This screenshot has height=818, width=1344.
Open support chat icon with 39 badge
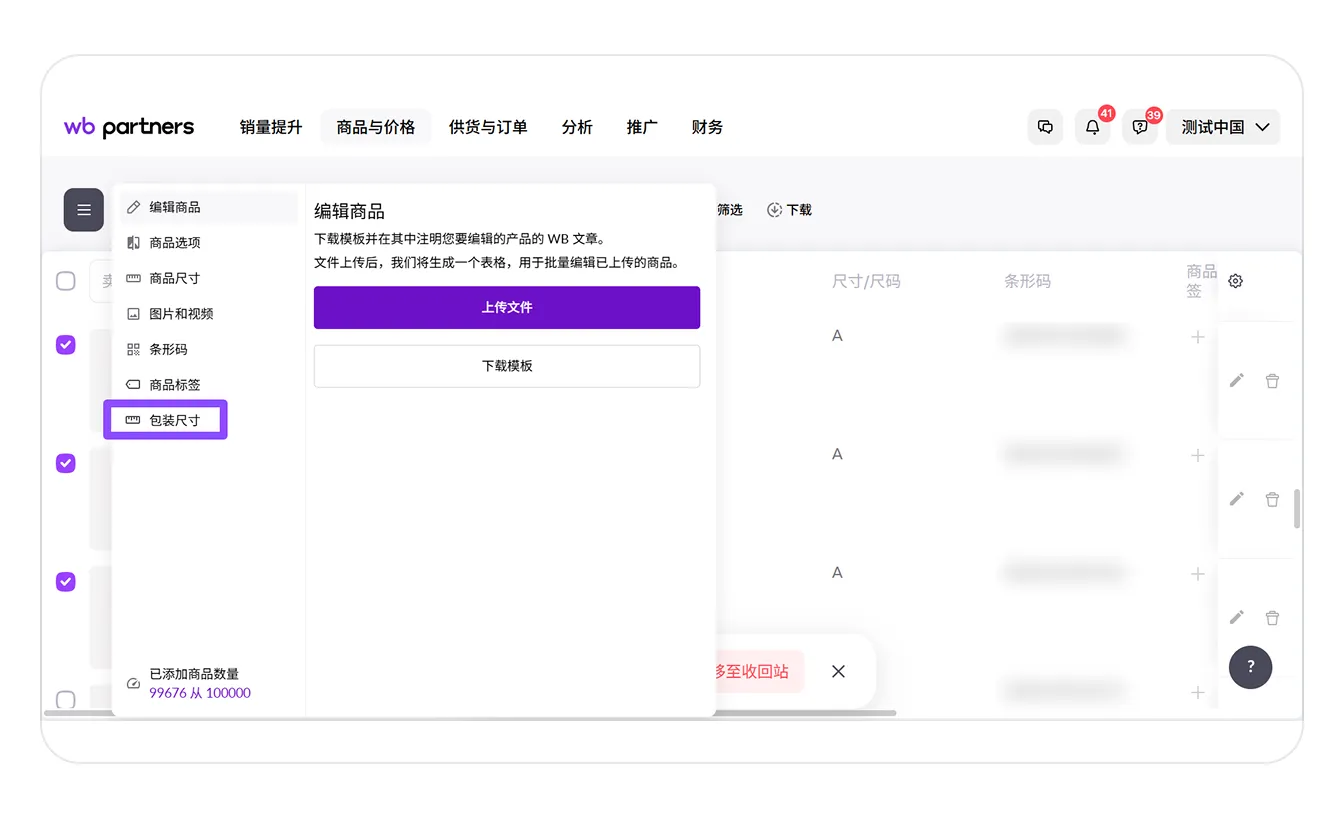click(1140, 127)
